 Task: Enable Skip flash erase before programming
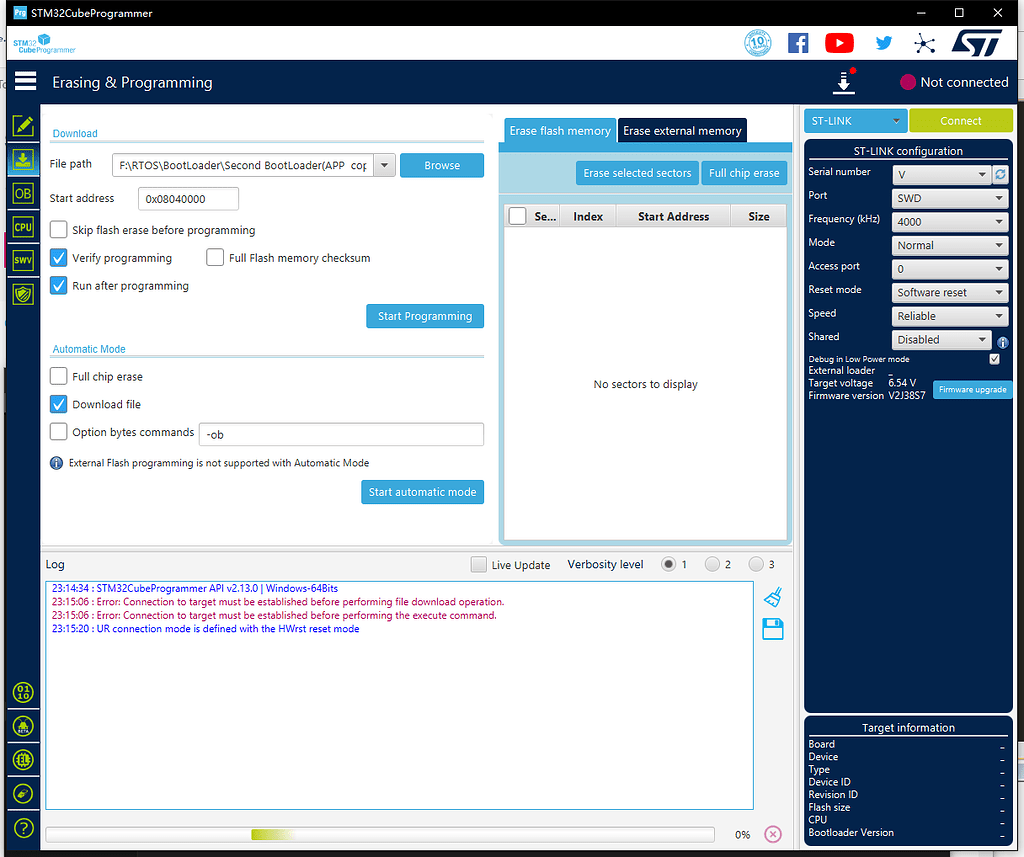point(59,230)
